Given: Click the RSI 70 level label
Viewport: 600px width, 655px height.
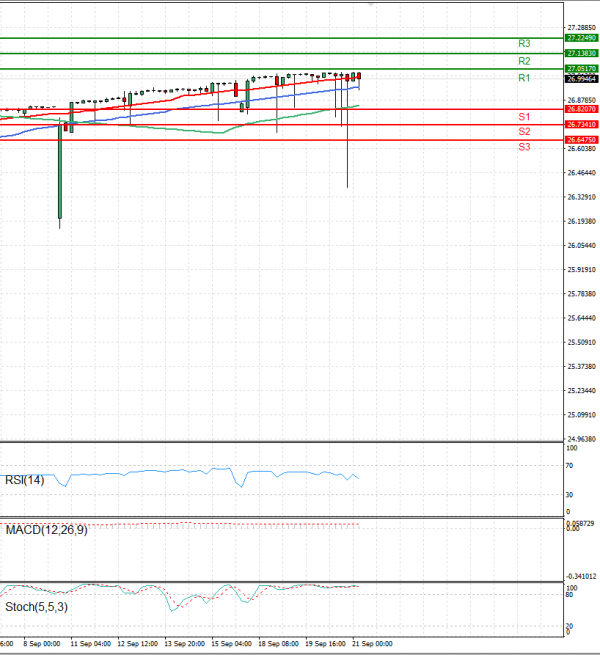Looking at the screenshot, I should [569, 465].
